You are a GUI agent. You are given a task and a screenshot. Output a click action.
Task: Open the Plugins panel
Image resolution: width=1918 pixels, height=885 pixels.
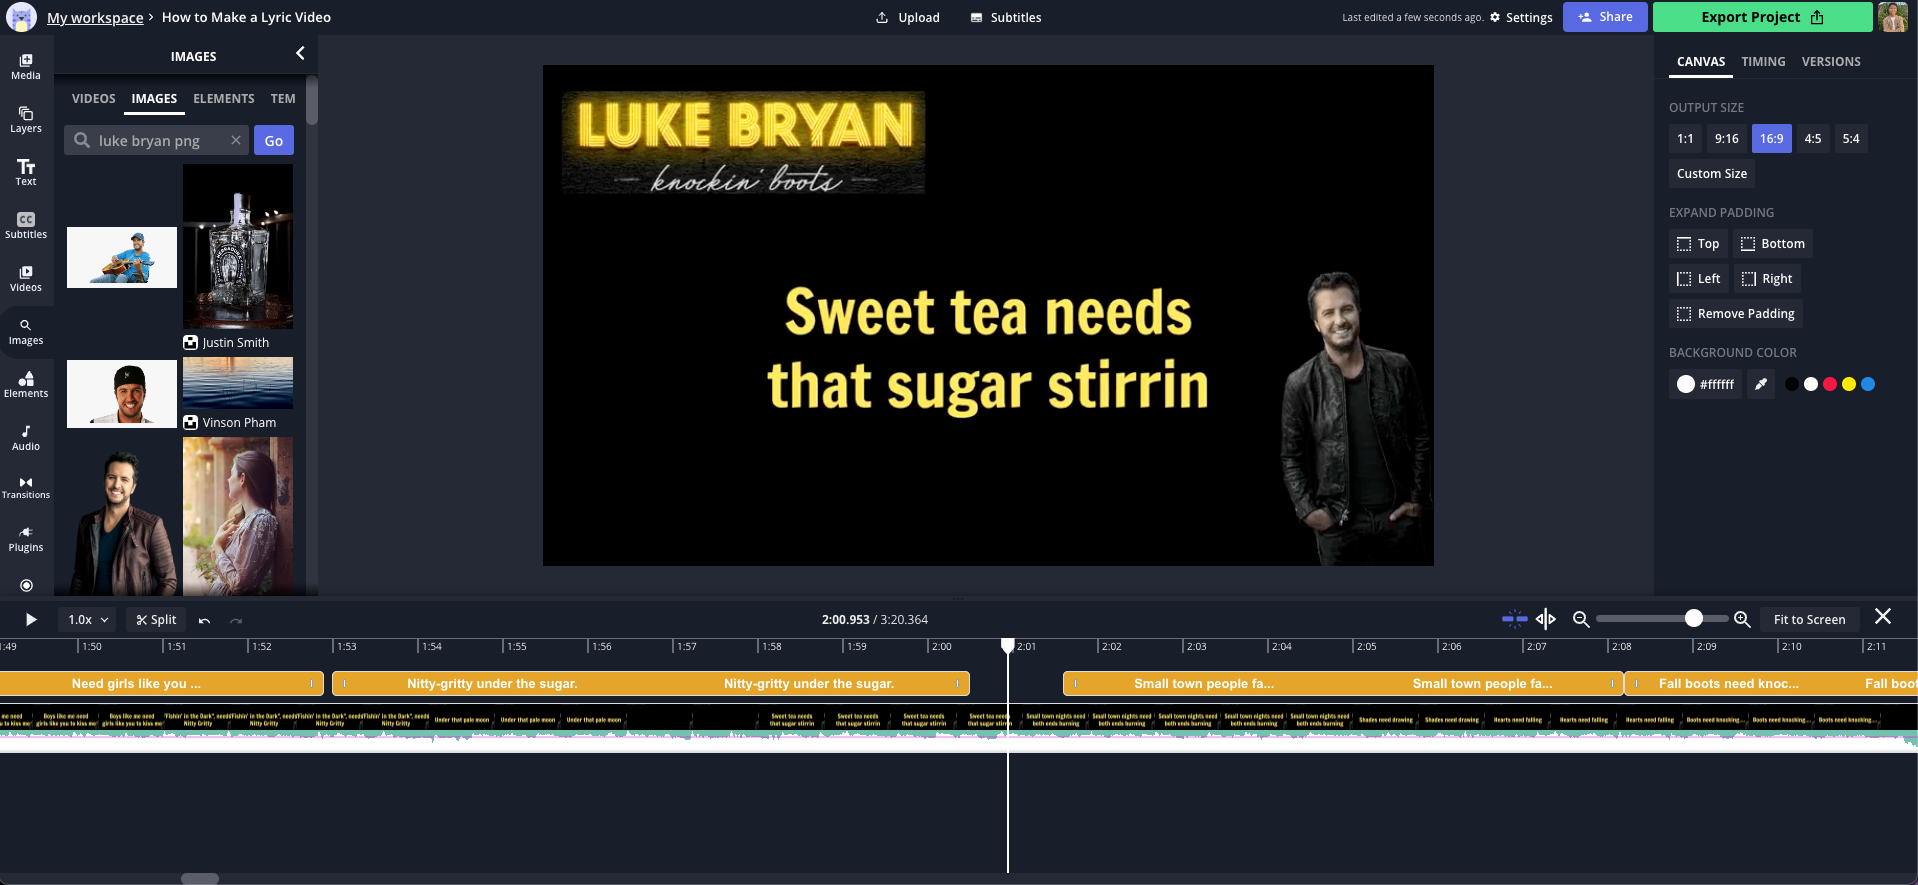click(26, 539)
